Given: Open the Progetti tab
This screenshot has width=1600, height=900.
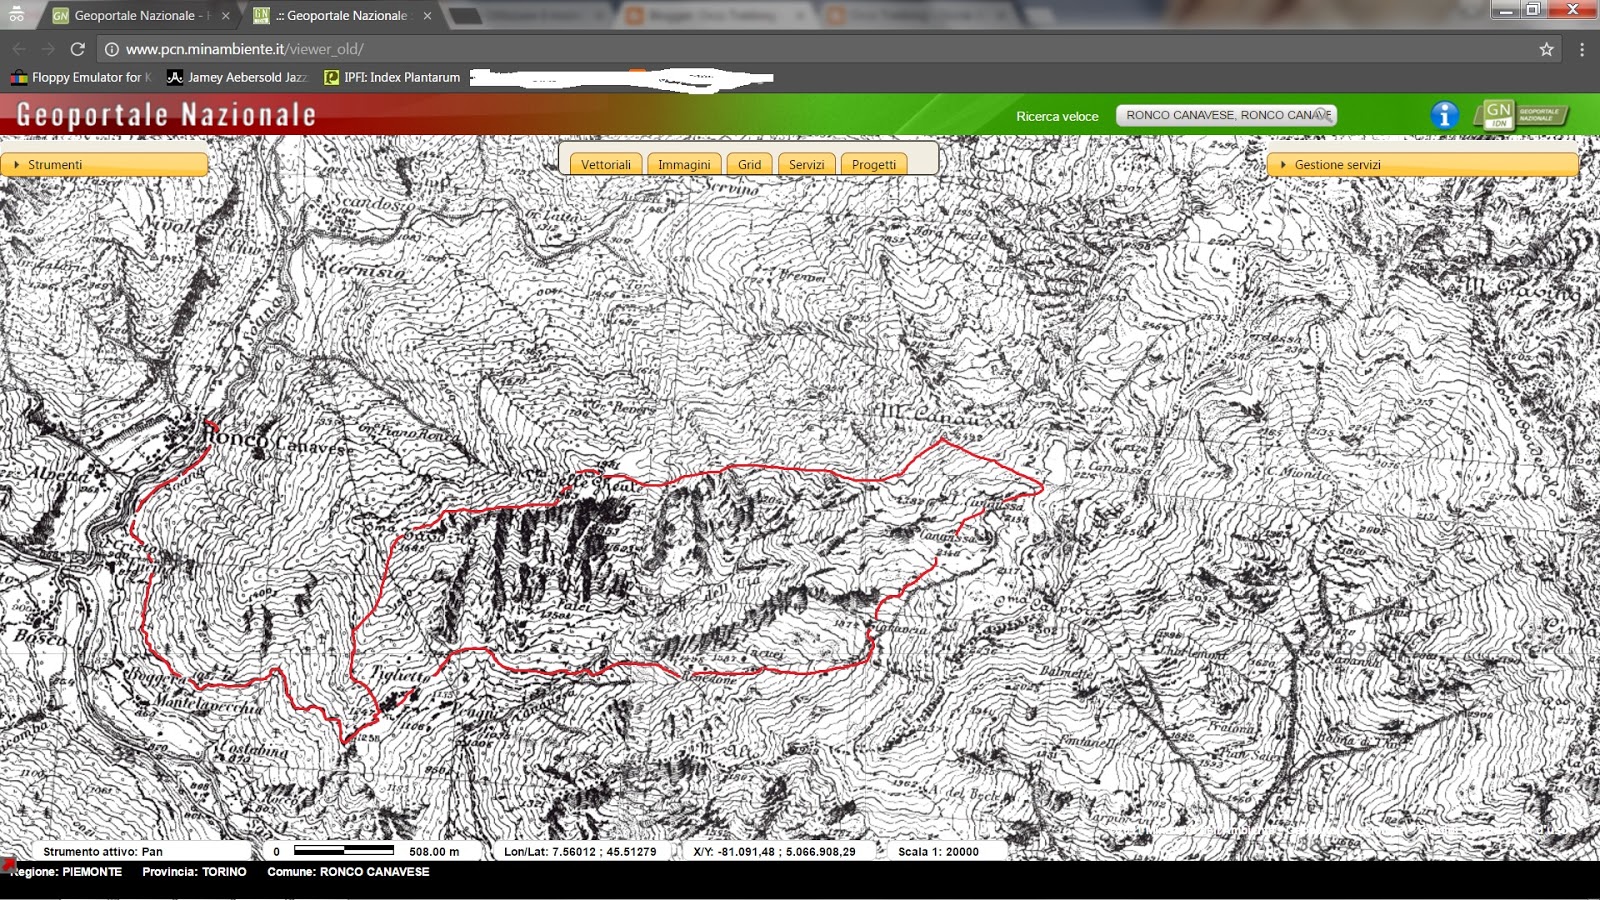Looking at the screenshot, I should coord(874,165).
